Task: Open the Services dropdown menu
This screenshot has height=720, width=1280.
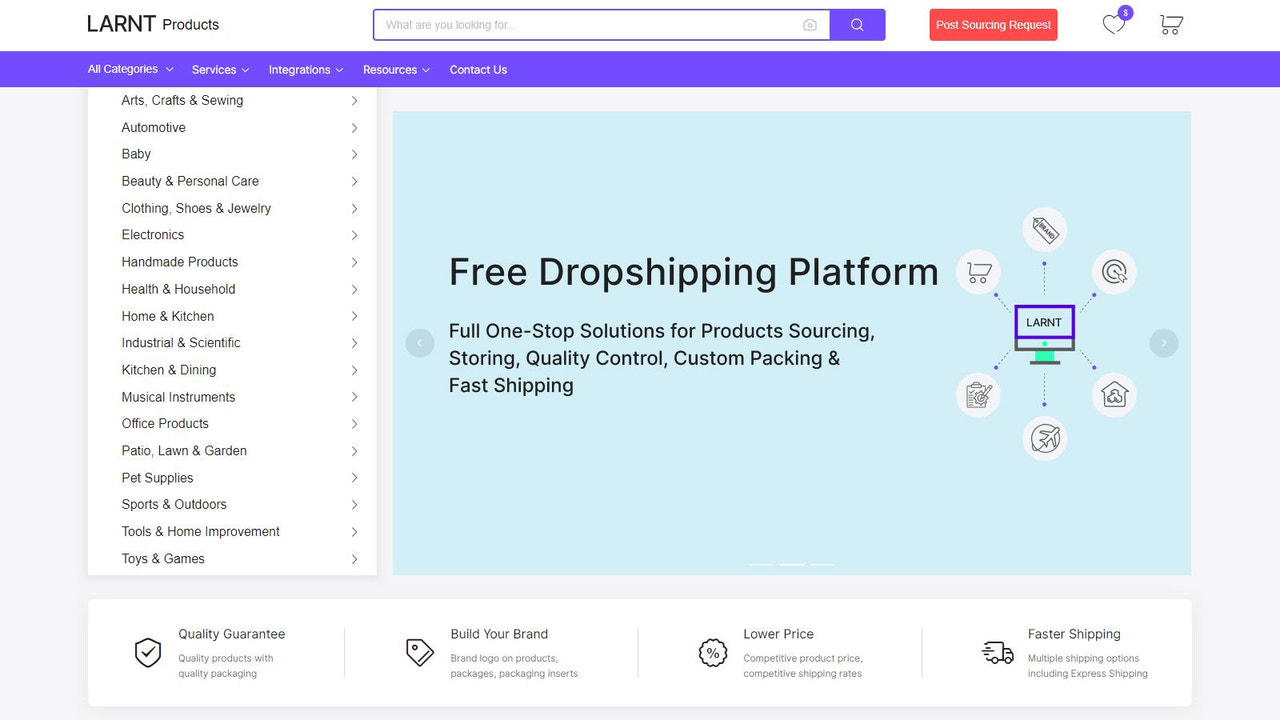Action: (x=219, y=69)
